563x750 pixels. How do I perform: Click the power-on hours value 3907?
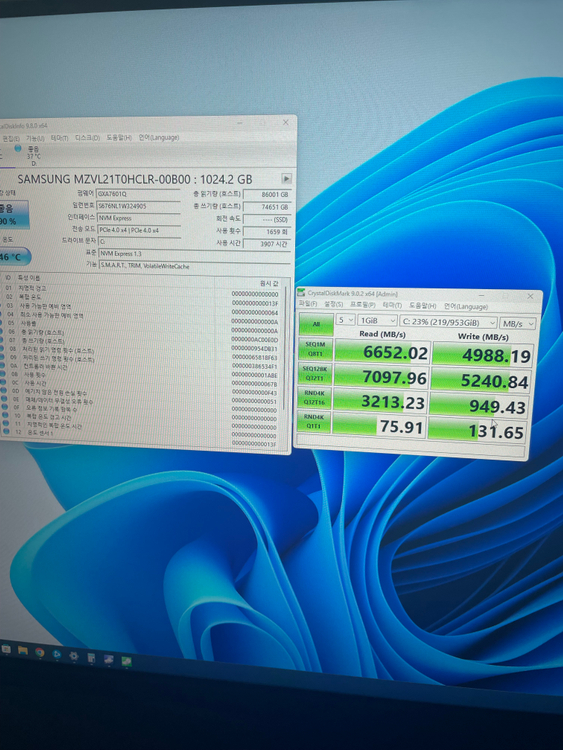point(267,243)
